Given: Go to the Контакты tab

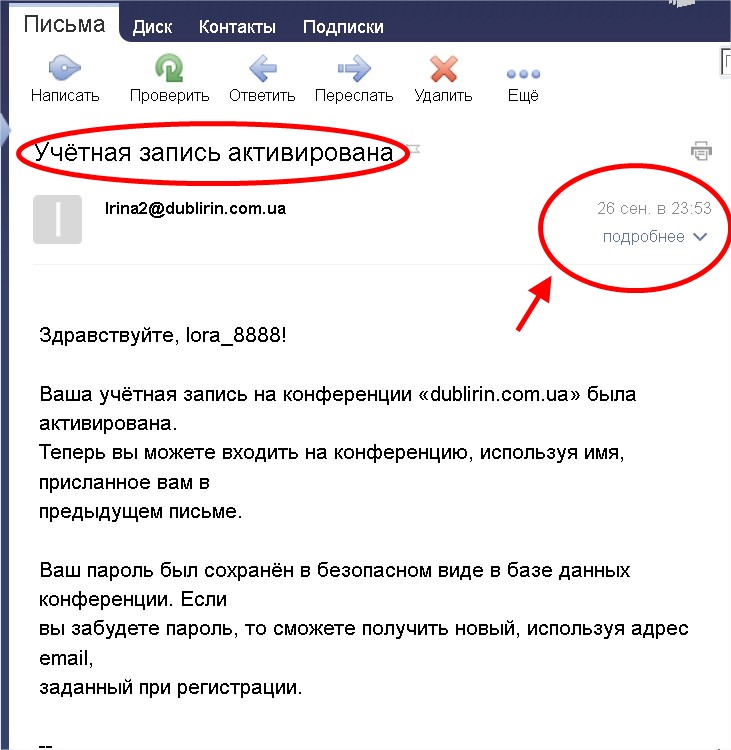Looking at the screenshot, I should (x=237, y=27).
